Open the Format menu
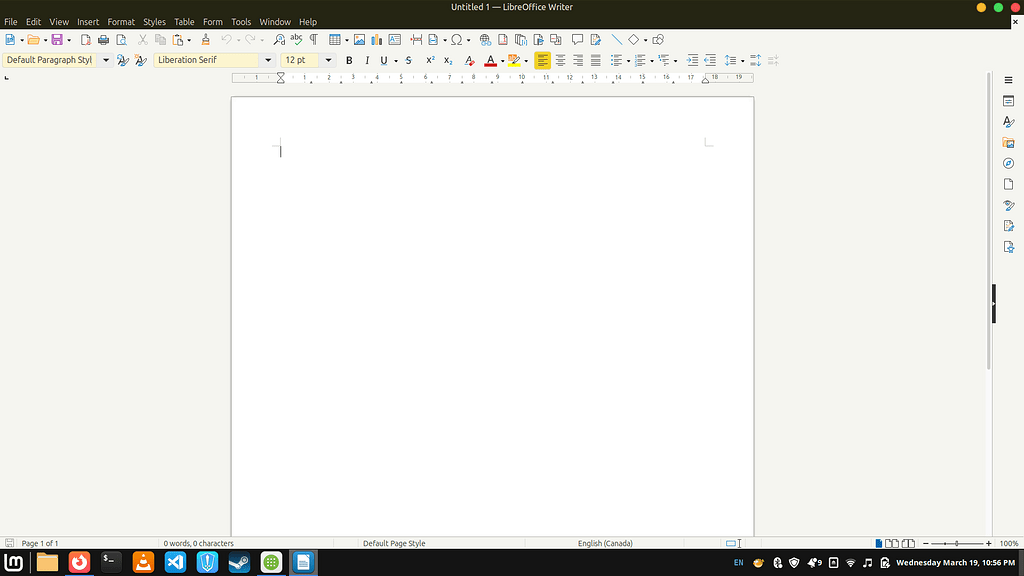 click(121, 21)
